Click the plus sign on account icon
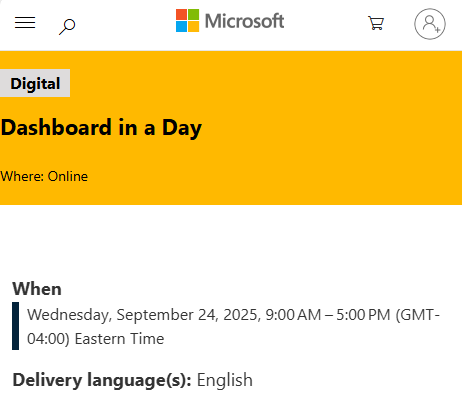Viewport: 462px width, 403px height. 438,30
